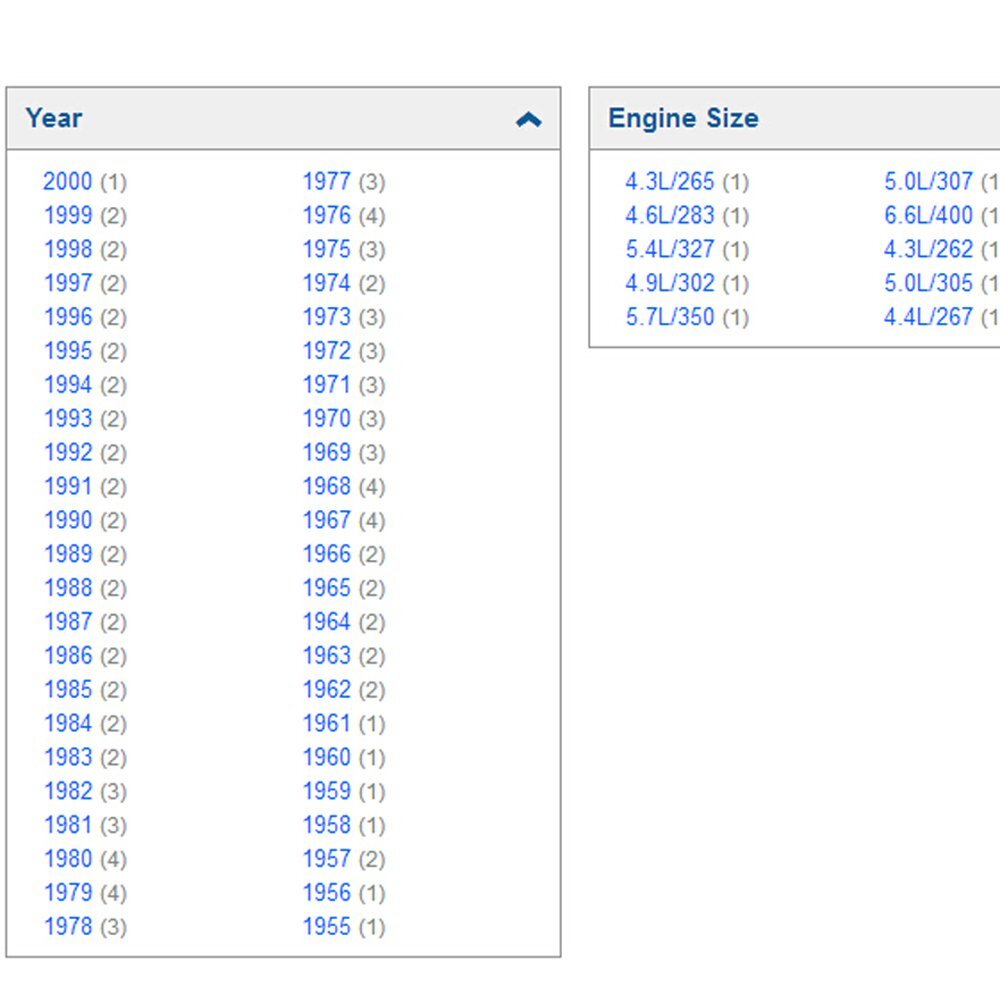Image resolution: width=1000 pixels, height=1000 pixels.
Task: Select the 6.6L/400 engine size
Action: (928, 216)
